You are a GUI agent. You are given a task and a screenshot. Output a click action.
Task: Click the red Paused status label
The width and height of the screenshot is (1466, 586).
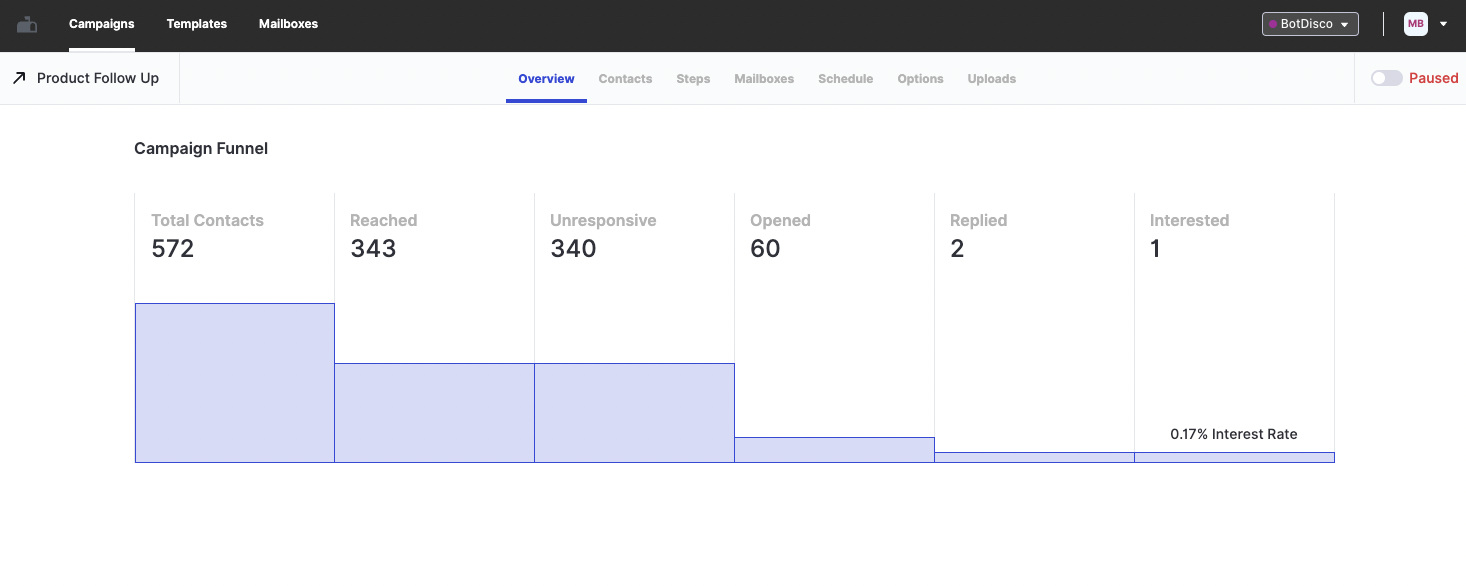[x=1434, y=78]
